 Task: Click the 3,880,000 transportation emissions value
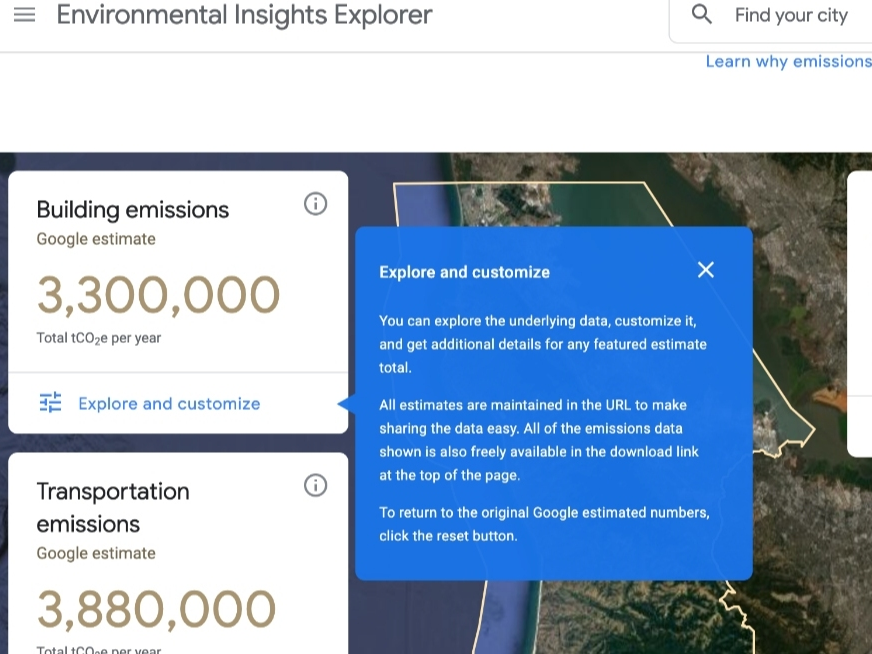156,610
